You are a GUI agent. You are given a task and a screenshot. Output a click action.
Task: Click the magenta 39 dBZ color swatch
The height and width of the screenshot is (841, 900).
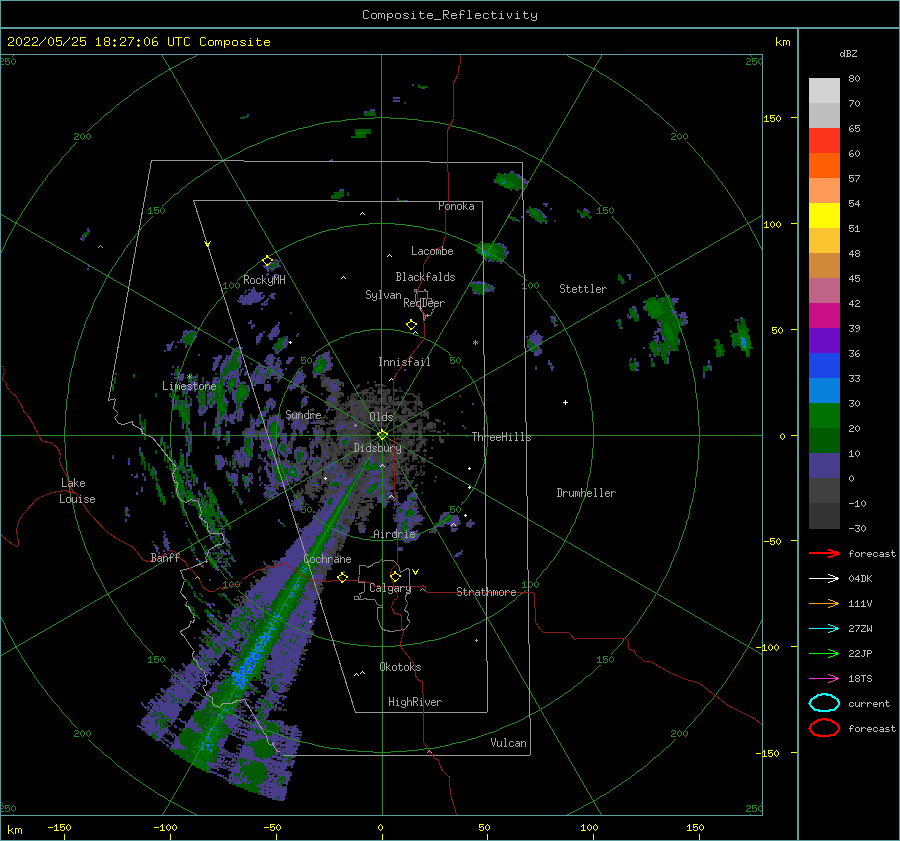[824, 315]
